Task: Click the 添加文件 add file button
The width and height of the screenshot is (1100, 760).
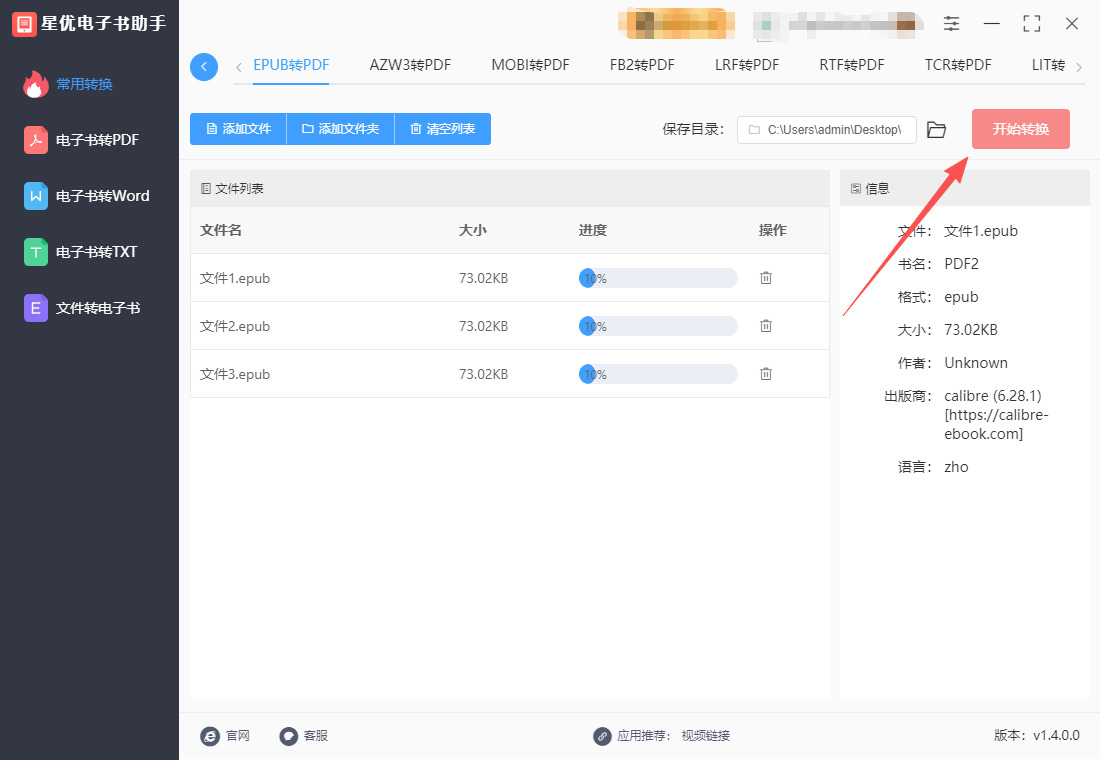Action: (238, 129)
